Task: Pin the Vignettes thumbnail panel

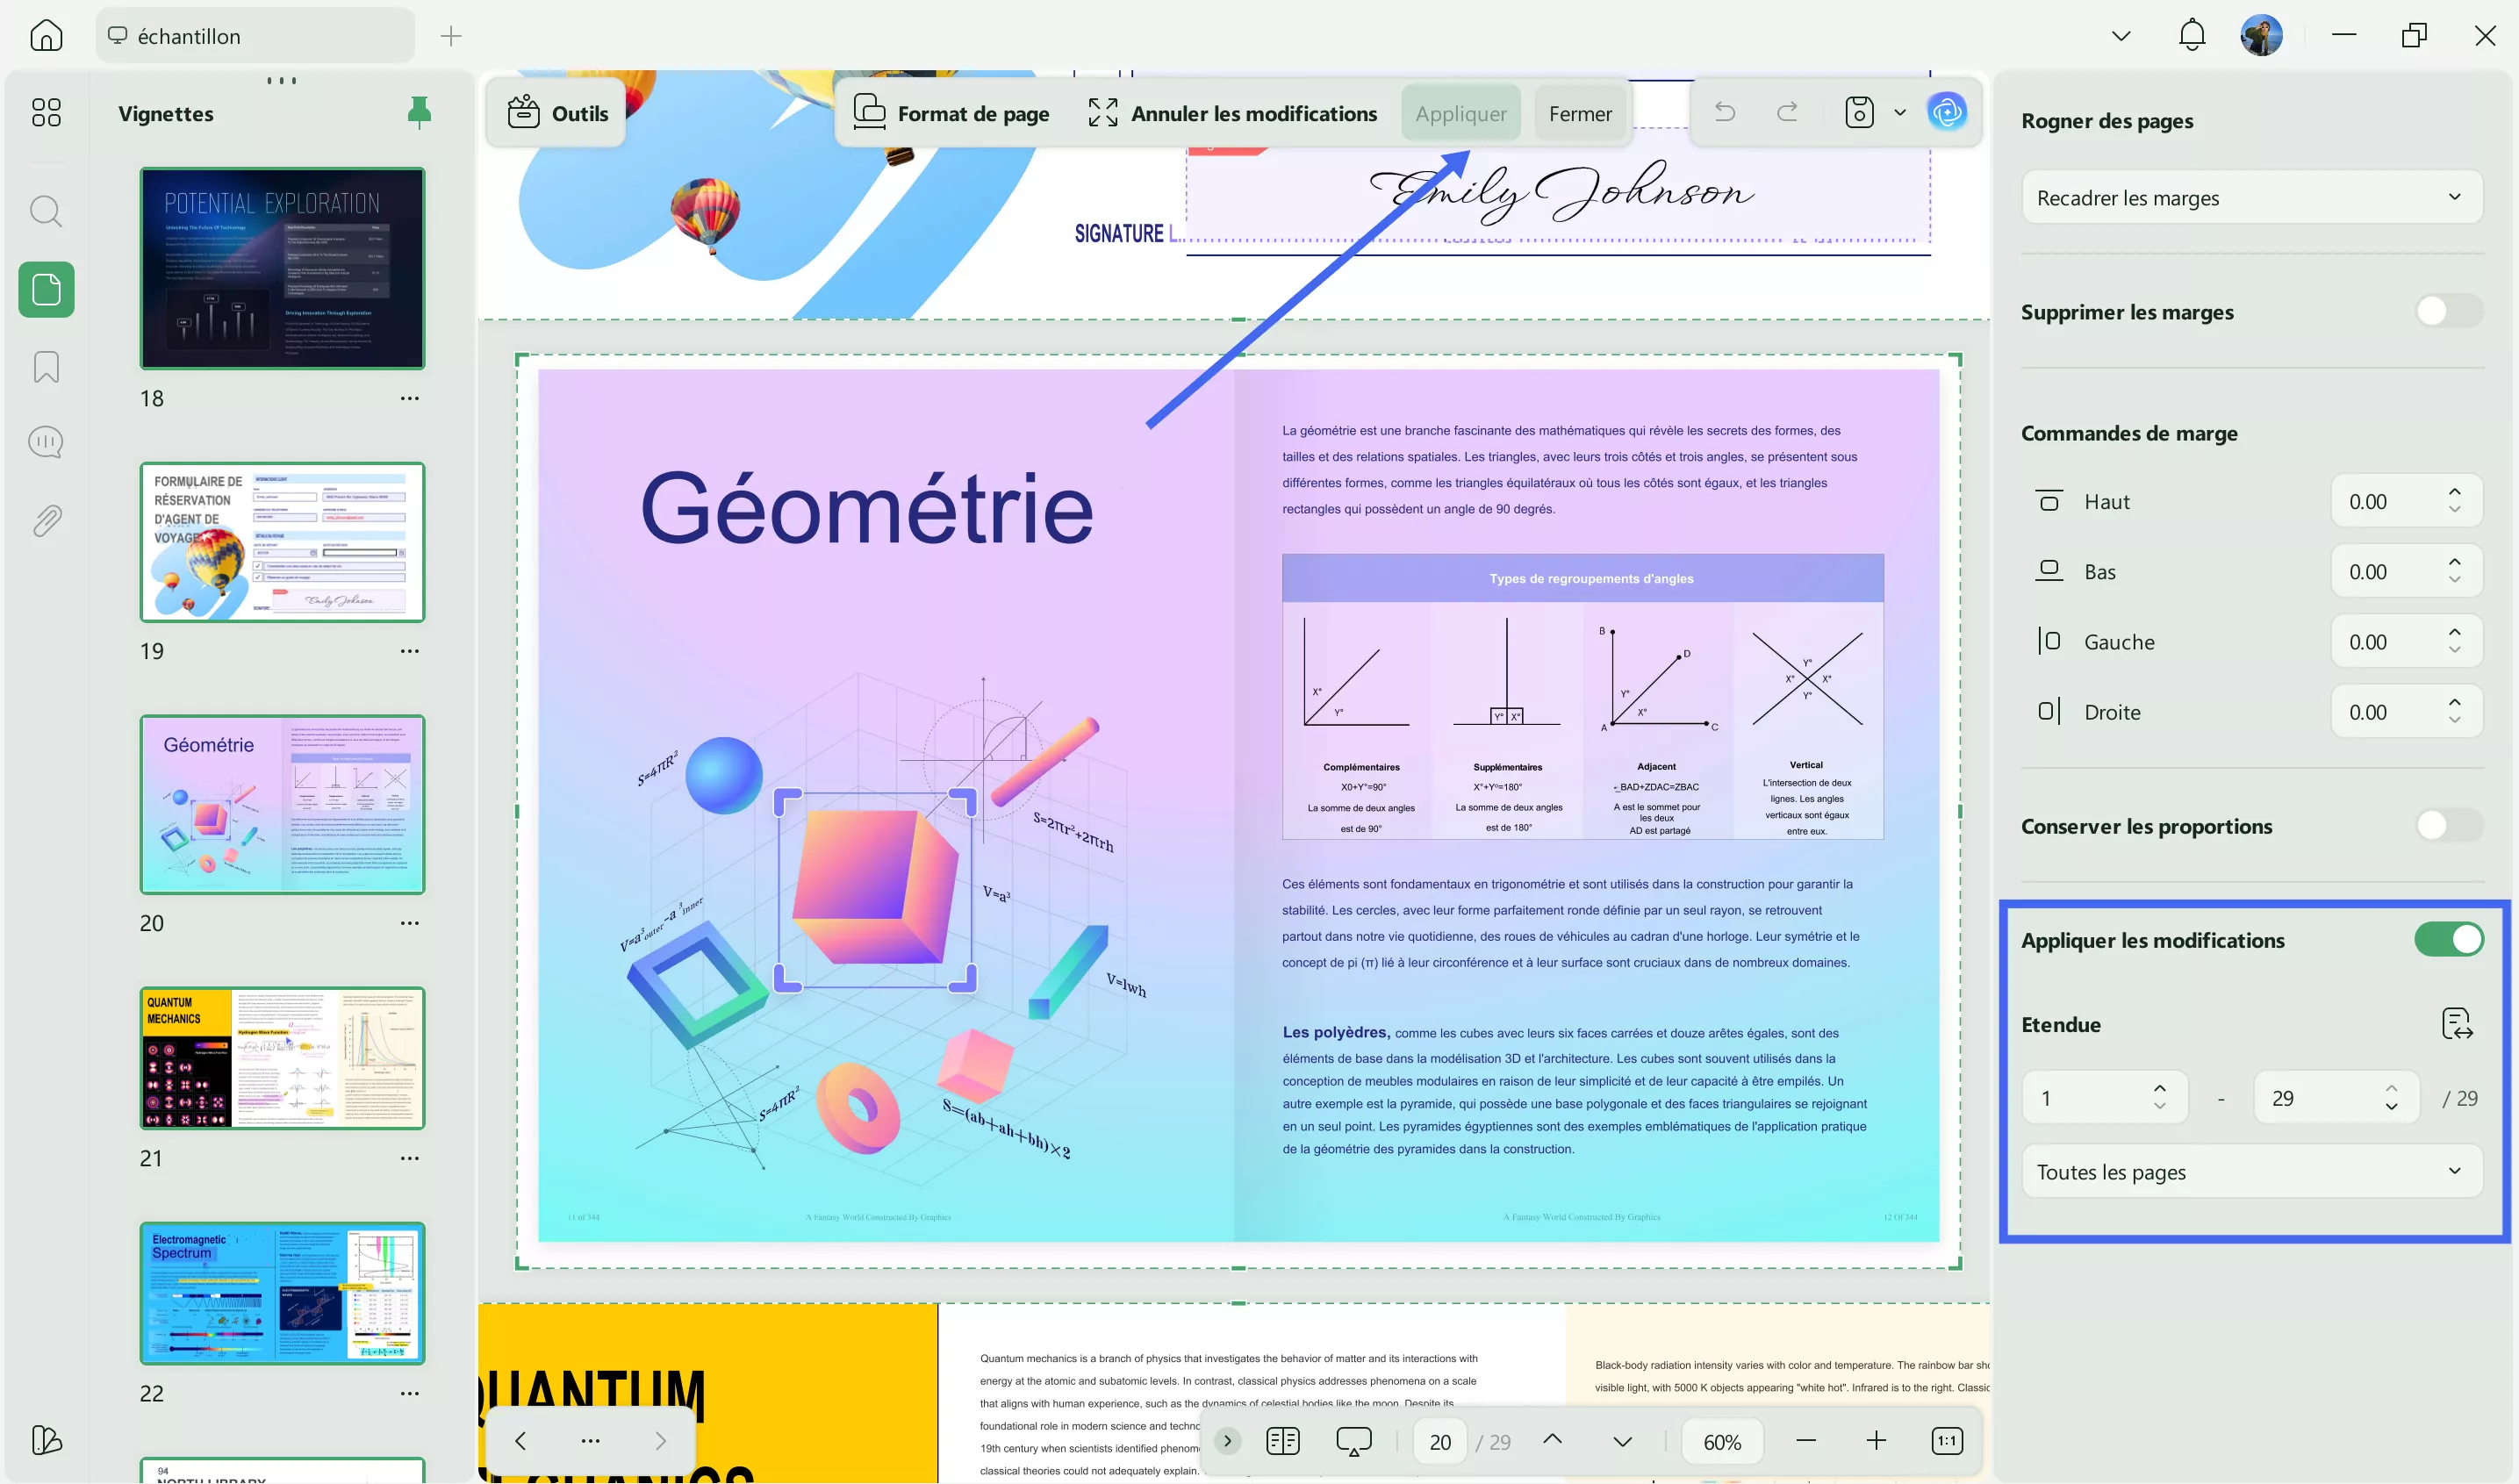Action: pos(419,113)
